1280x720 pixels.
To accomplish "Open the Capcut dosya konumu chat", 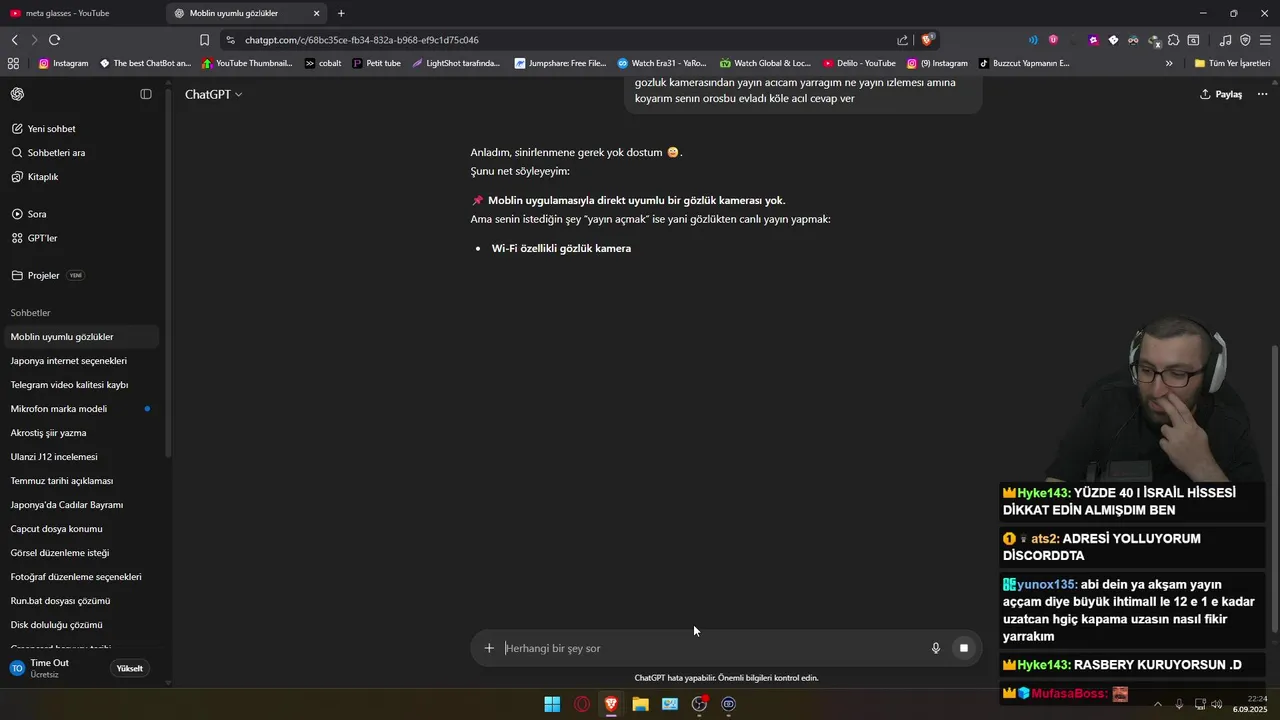I will 82,529.
